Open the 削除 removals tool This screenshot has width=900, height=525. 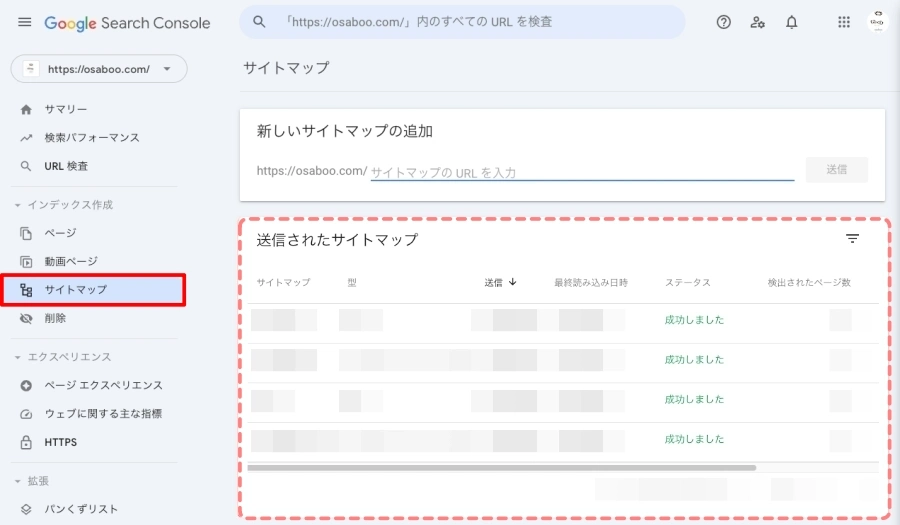point(55,318)
